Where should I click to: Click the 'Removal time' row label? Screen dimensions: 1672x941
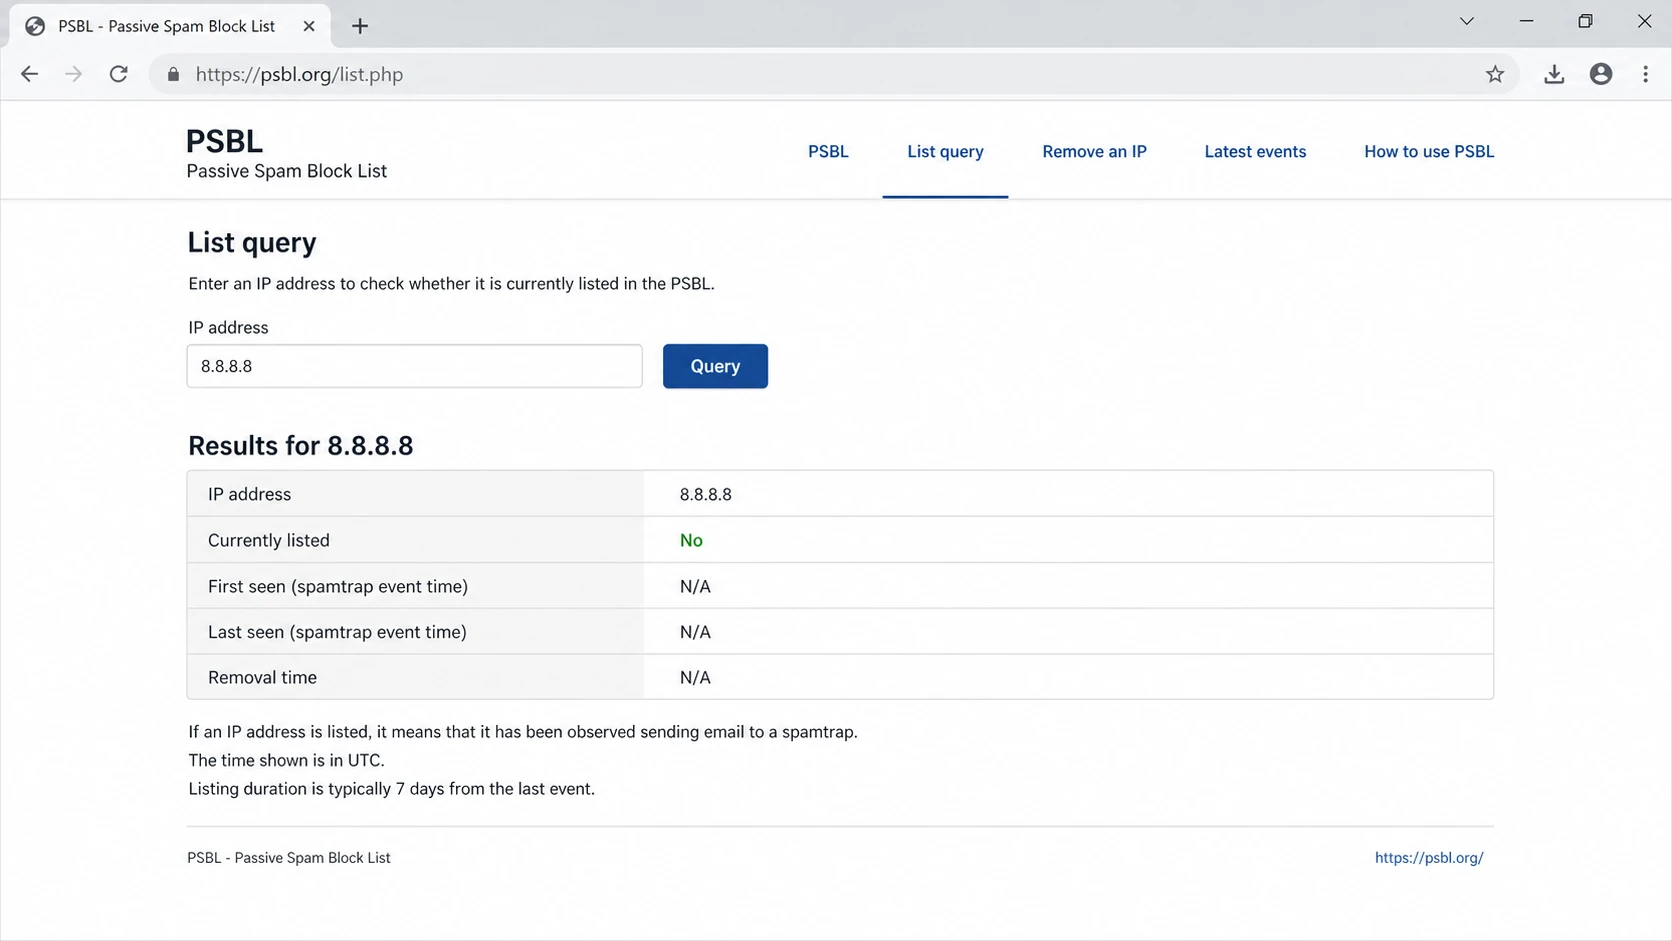pos(262,678)
